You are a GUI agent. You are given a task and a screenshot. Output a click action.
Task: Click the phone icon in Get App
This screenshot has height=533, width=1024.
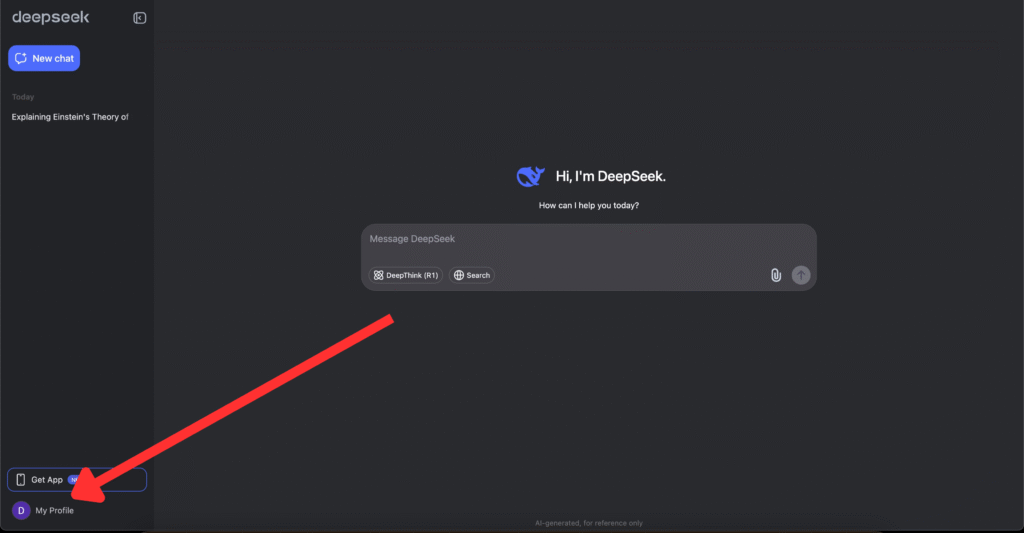21,479
